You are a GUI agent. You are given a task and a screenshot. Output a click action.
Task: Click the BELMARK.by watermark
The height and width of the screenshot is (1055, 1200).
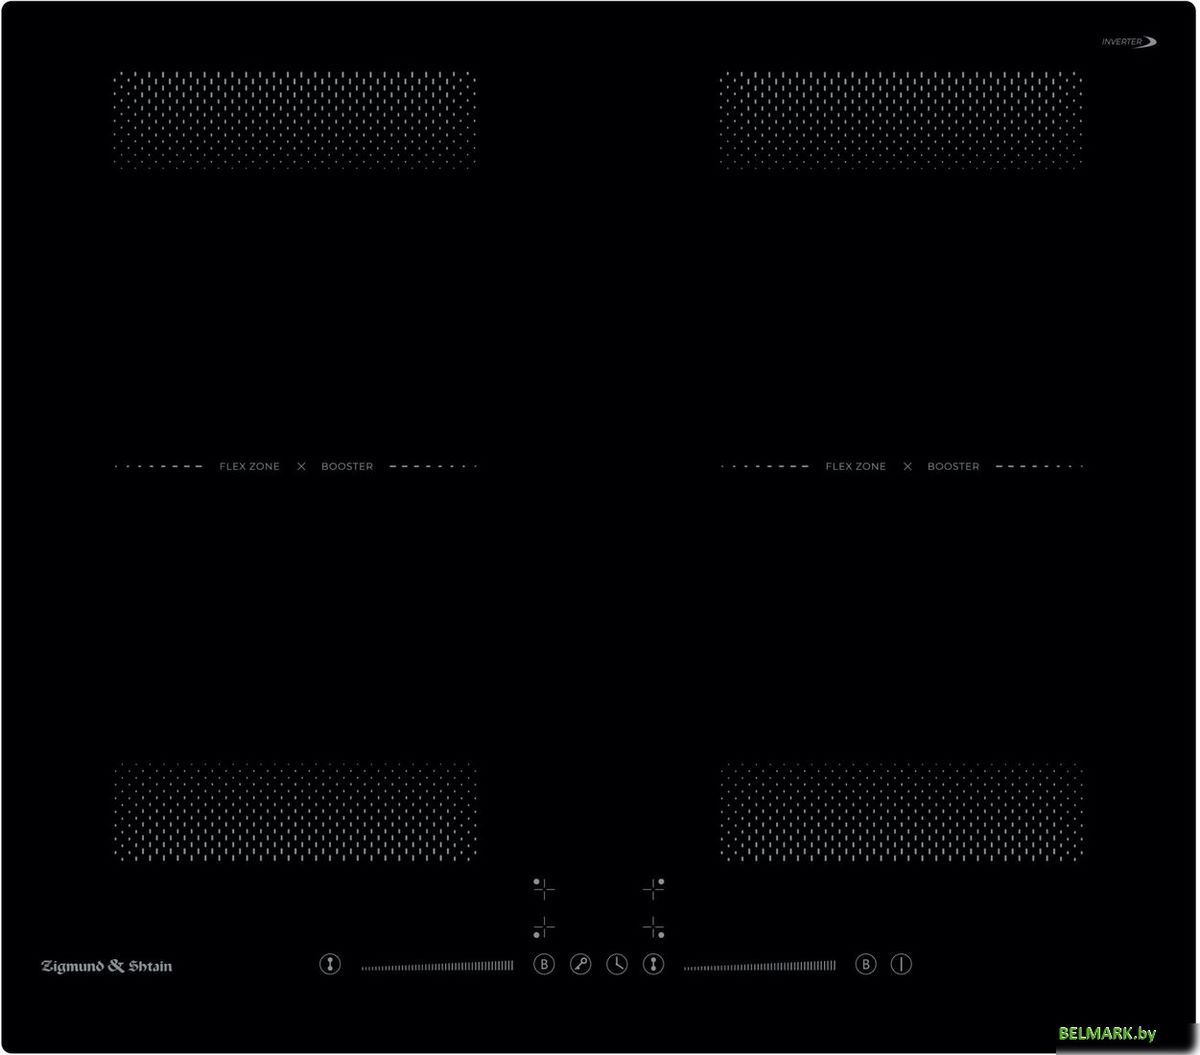coord(1107,1033)
